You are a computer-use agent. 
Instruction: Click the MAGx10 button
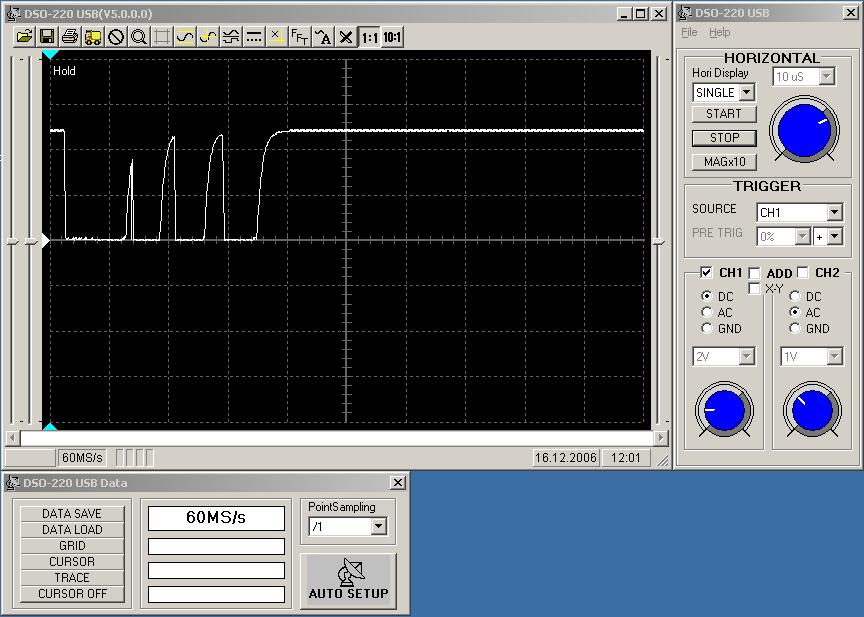724,162
